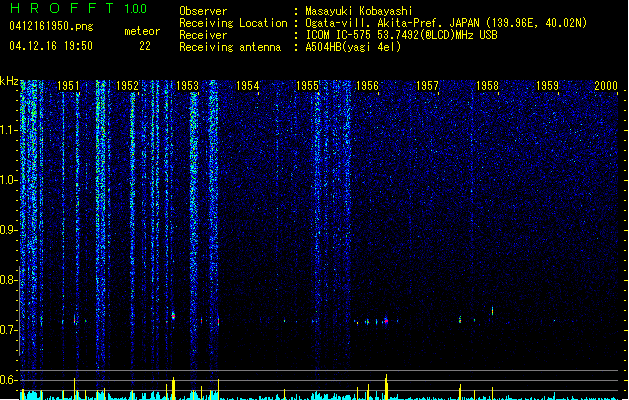The height and width of the screenshot is (400, 629).
Task: Click time marker 1955
Action: 307,85
